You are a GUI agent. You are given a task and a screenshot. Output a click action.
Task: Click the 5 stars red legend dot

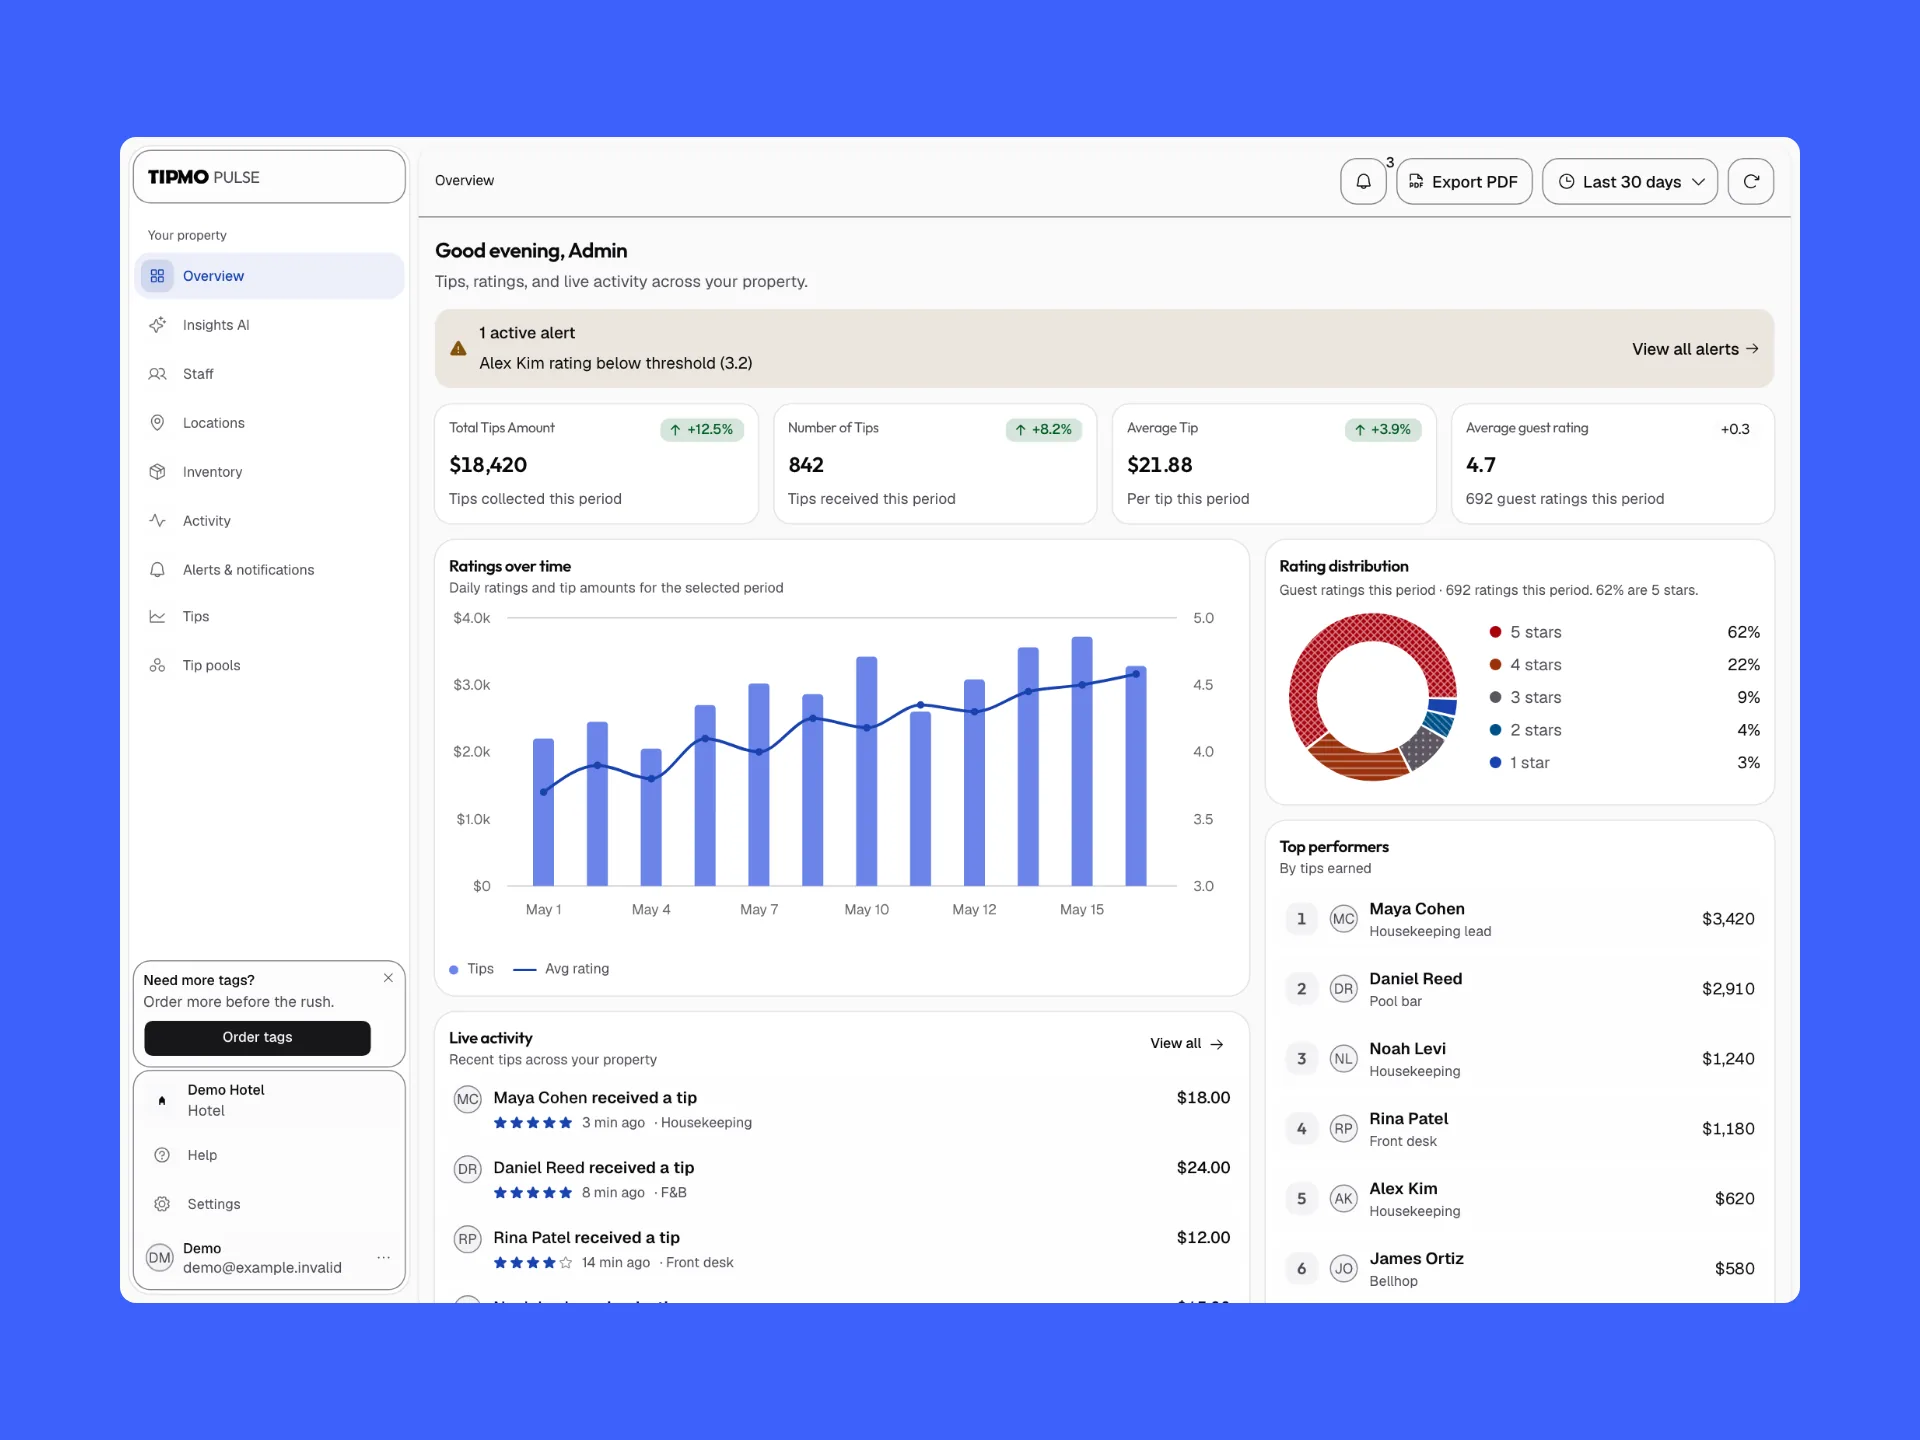click(1495, 632)
